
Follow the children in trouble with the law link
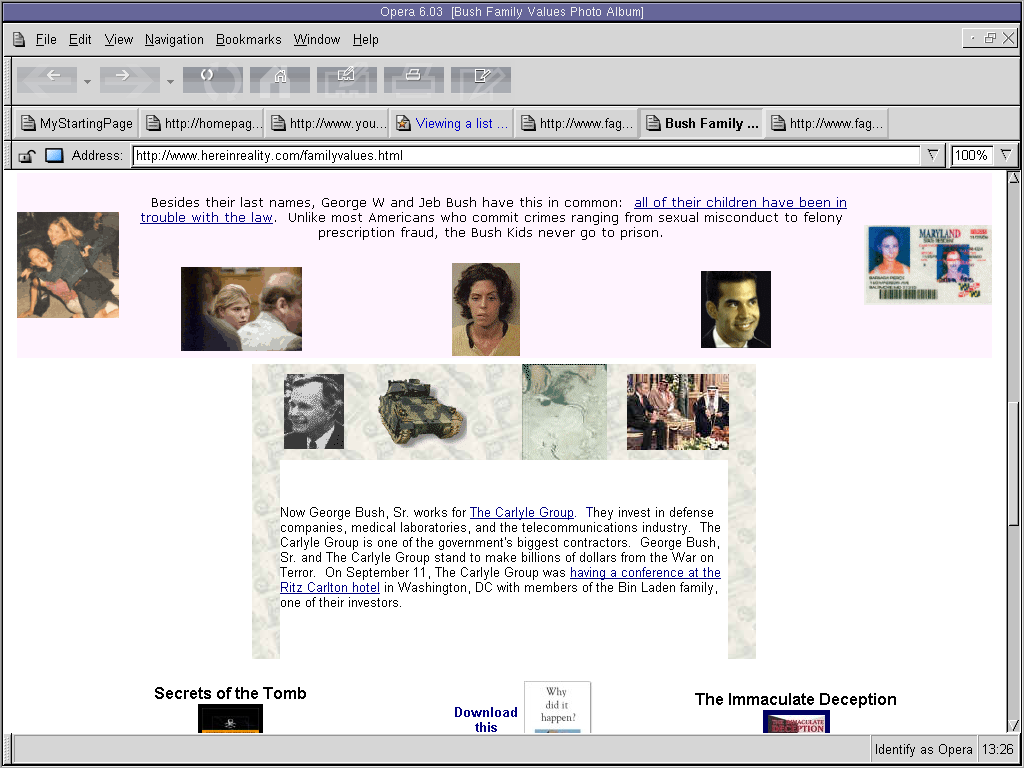point(494,210)
